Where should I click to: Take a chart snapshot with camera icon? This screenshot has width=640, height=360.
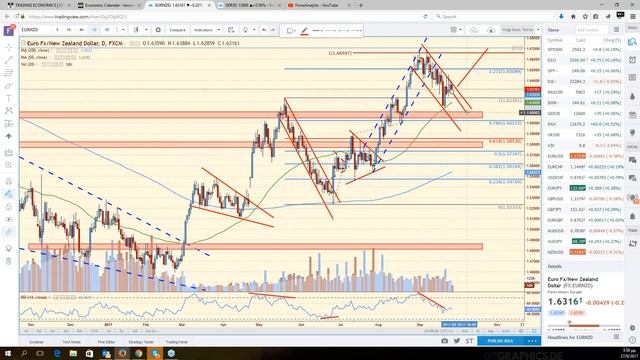click(444, 341)
